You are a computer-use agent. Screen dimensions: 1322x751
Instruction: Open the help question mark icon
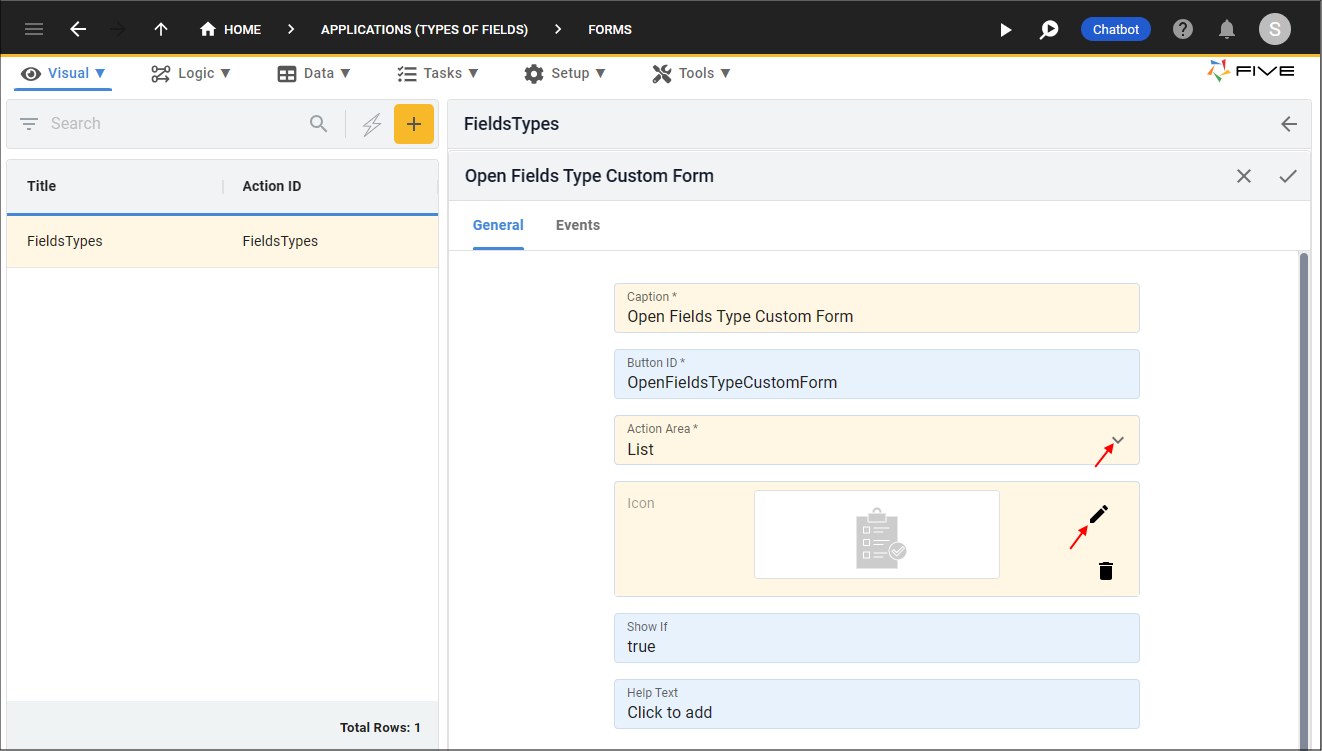[x=1183, y=30]
